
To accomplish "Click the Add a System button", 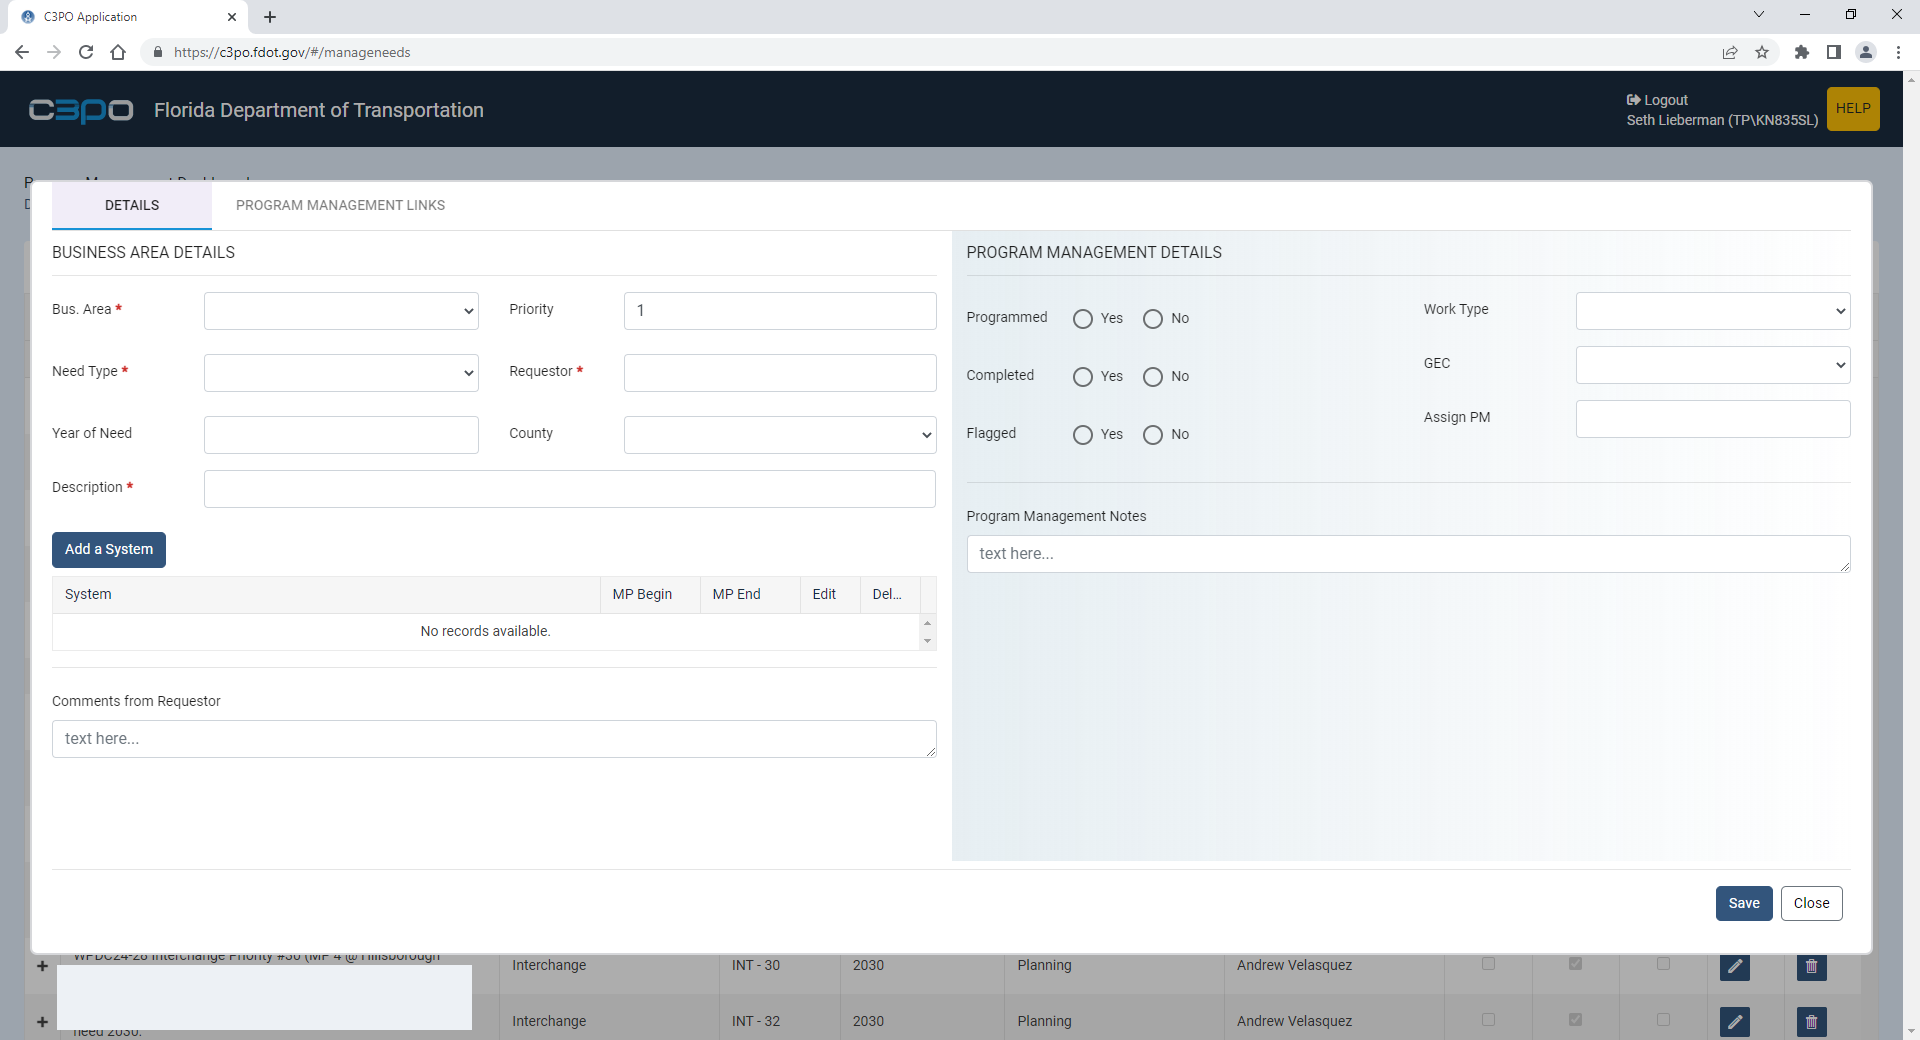I will (109, 550).
